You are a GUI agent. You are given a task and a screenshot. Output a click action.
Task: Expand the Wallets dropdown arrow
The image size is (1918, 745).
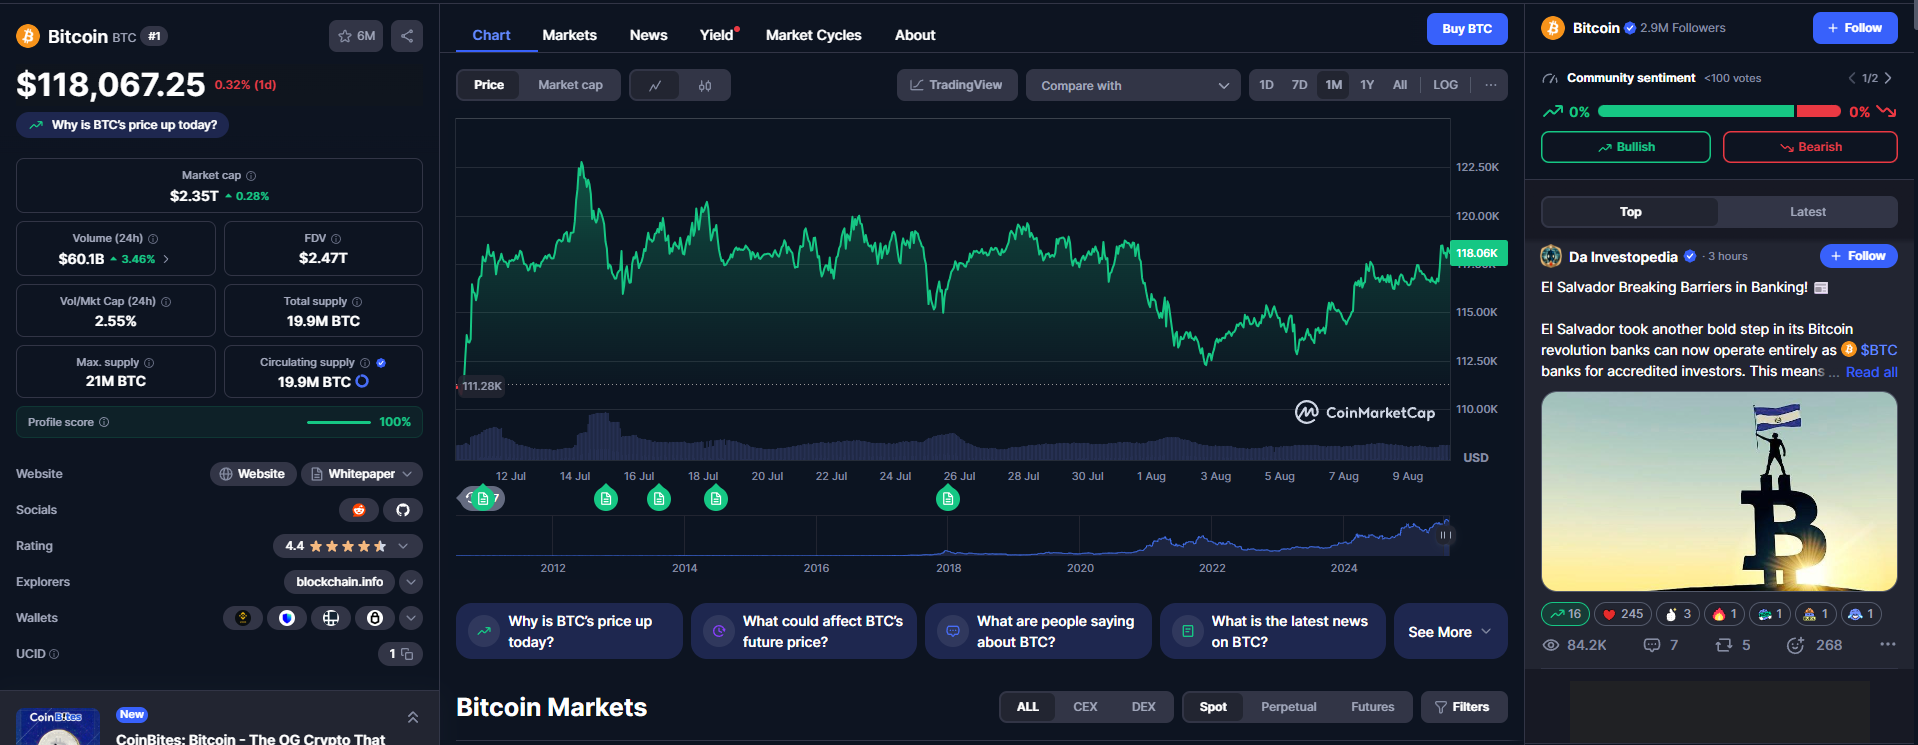tap(411, 618)
